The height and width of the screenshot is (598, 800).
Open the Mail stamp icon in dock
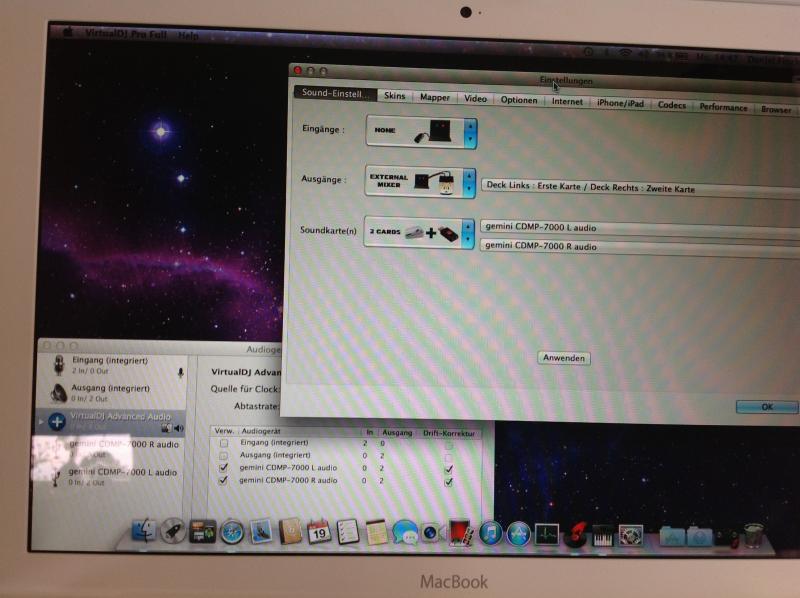pos(261,532)
